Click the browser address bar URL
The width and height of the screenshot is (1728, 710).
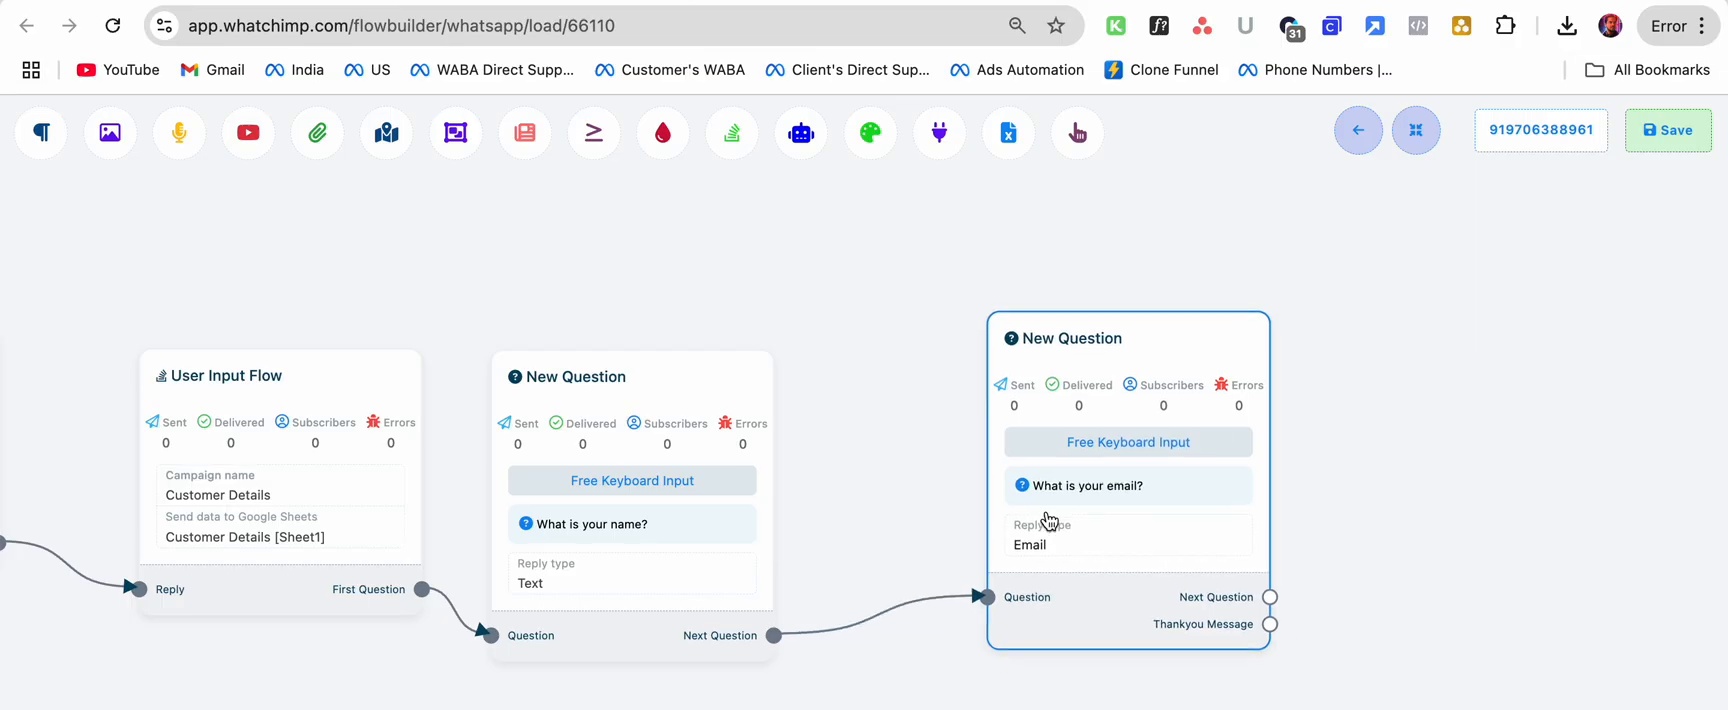pos(401,26)
